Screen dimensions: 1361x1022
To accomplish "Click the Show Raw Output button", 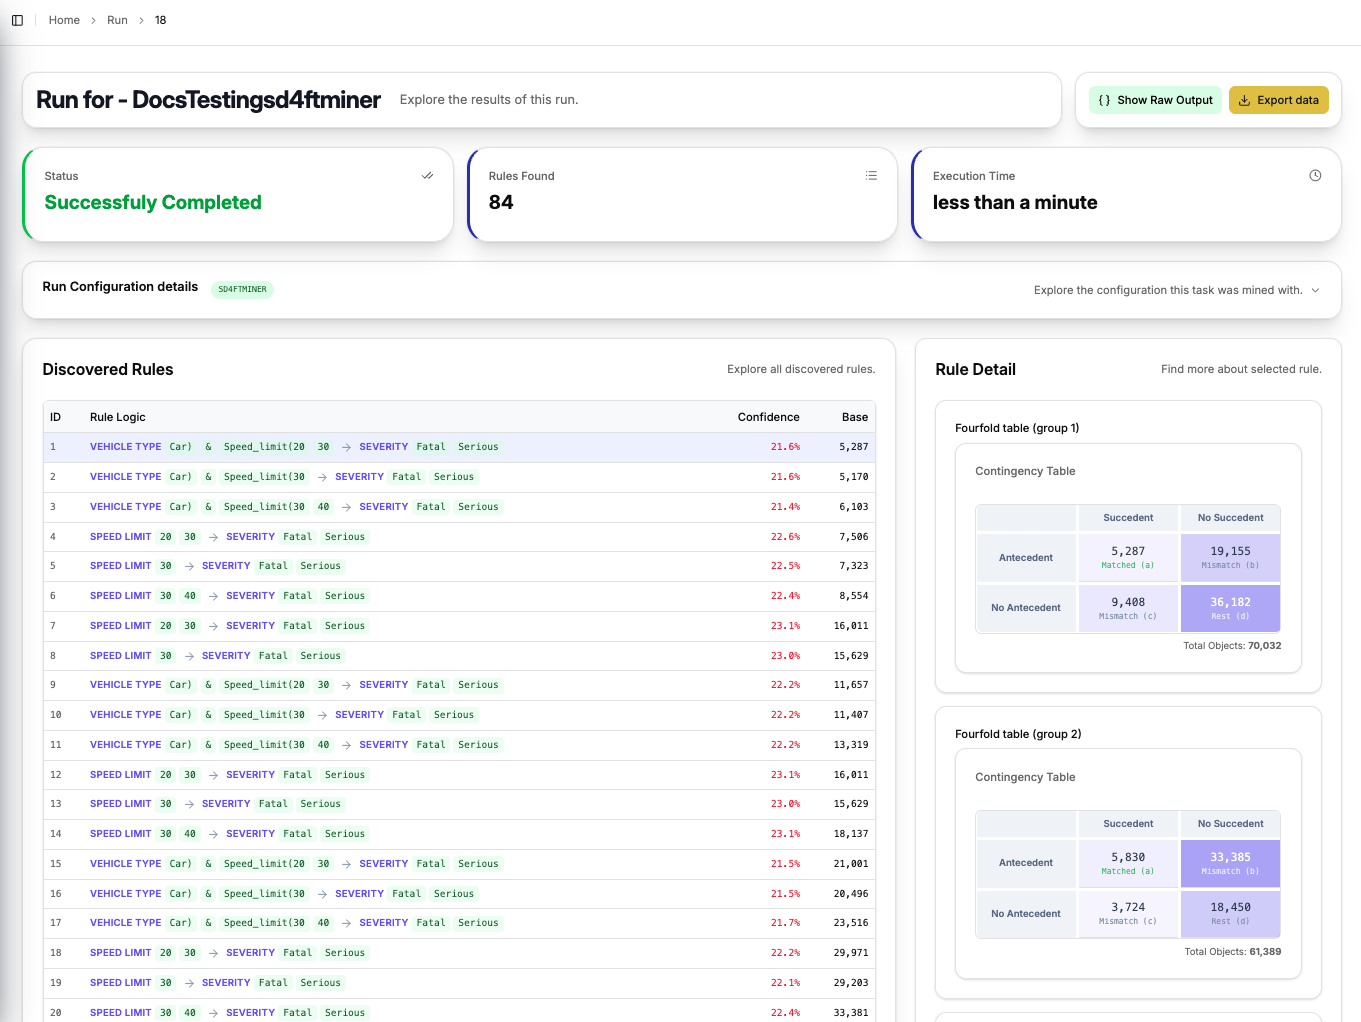I will click(1155, 100).
